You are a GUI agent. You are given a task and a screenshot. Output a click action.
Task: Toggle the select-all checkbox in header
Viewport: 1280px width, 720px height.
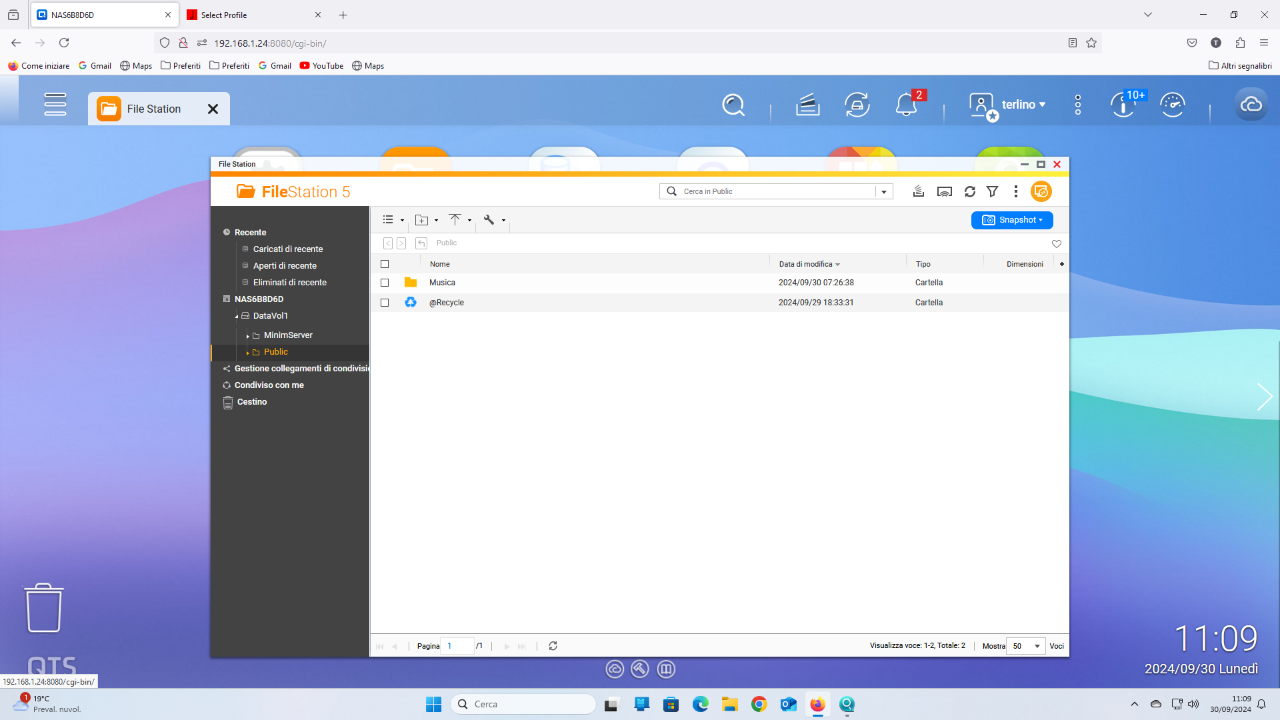385,264
